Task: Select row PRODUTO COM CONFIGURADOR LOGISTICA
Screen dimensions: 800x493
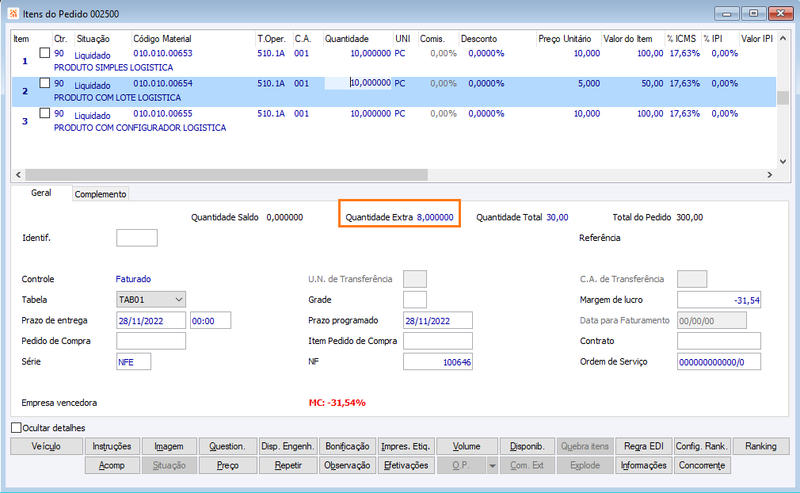Action: (394, 120)
